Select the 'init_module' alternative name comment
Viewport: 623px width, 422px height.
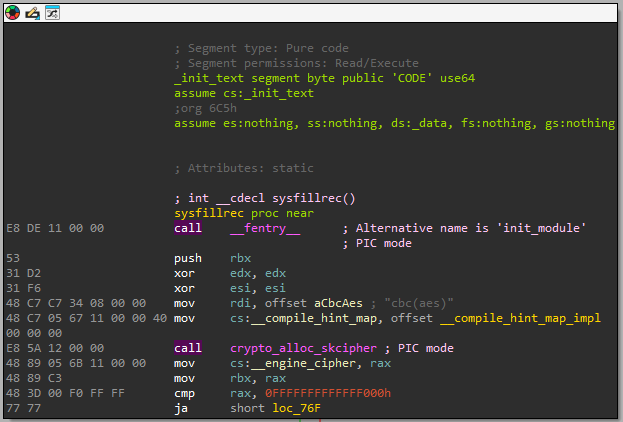pos(463,228)
